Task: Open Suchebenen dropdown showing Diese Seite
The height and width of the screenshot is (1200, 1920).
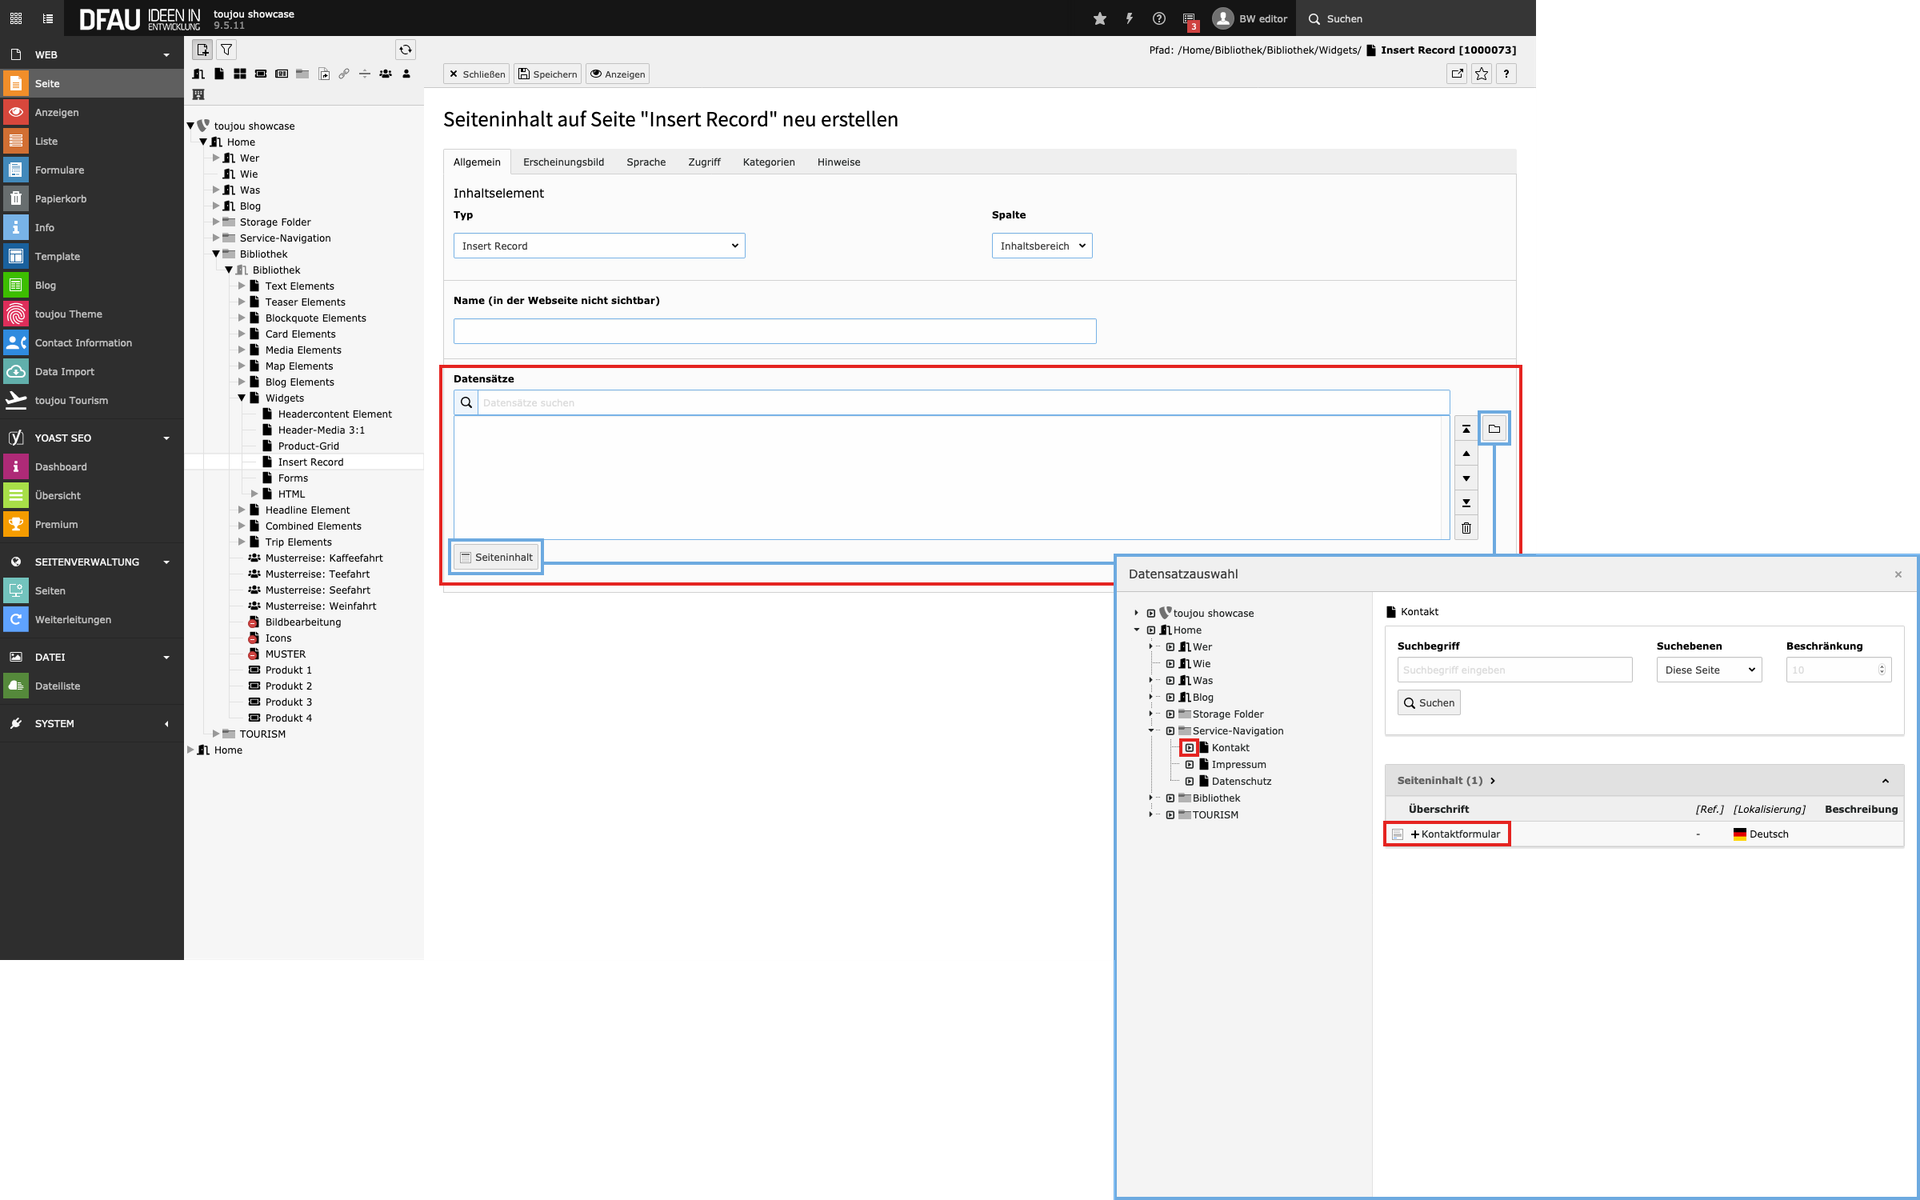Action: (x=1709, y=670)
